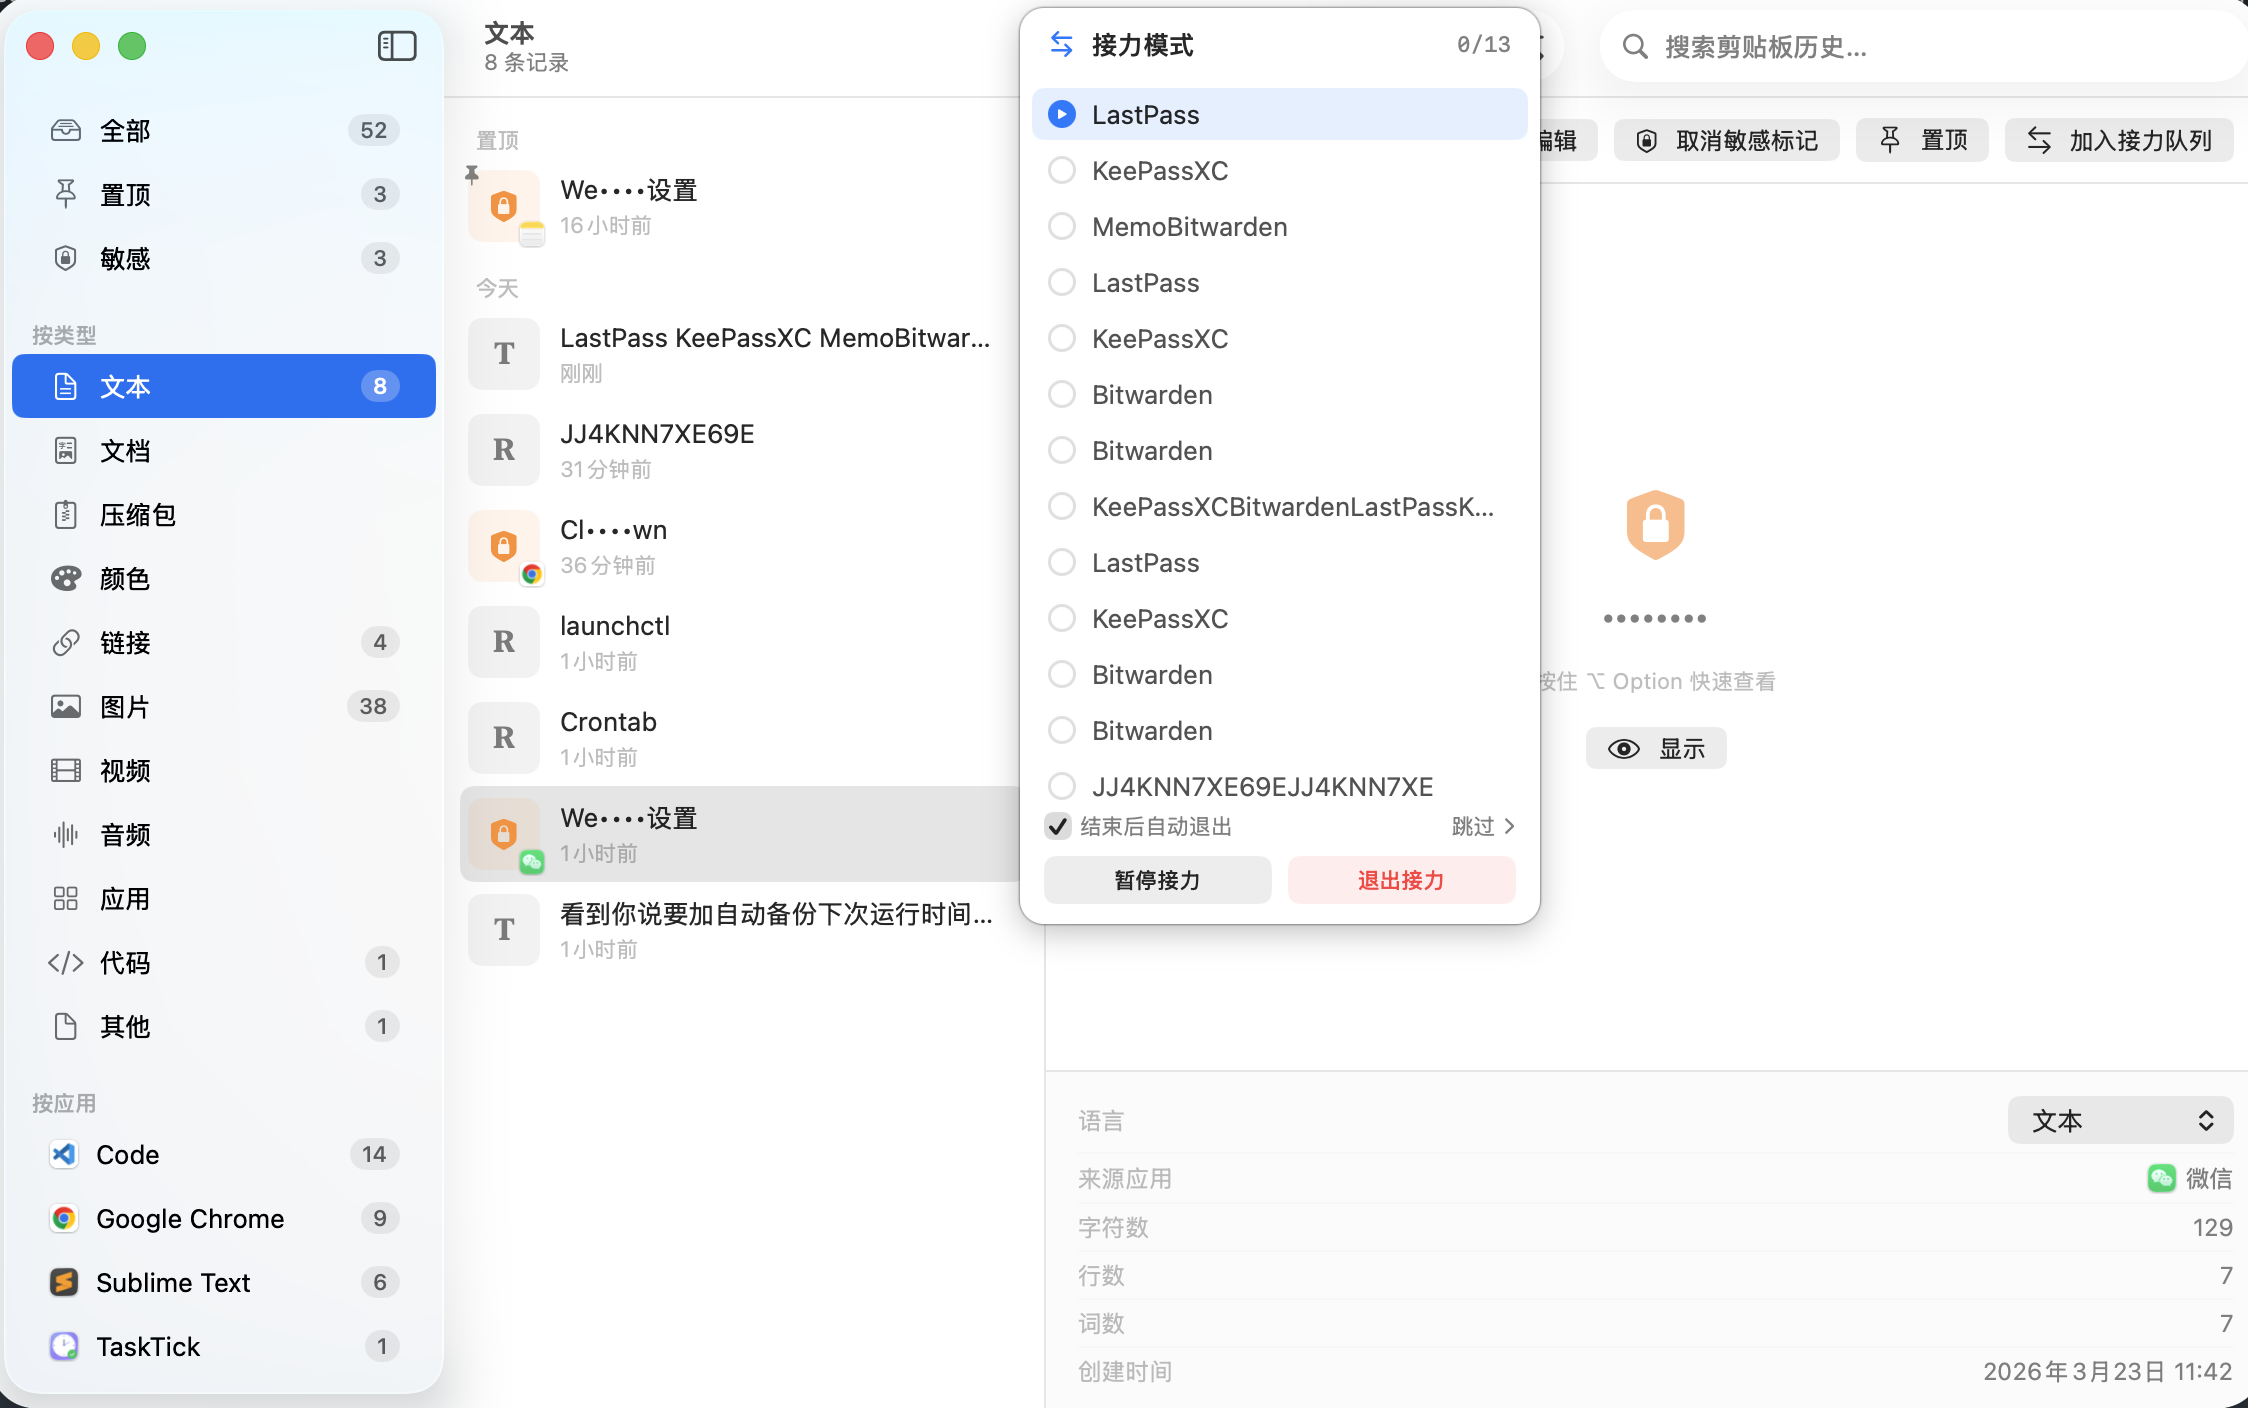2248x1408 pixels.
Task: Click the relay mode arrows icon
Action: (x=1061, y=45)
